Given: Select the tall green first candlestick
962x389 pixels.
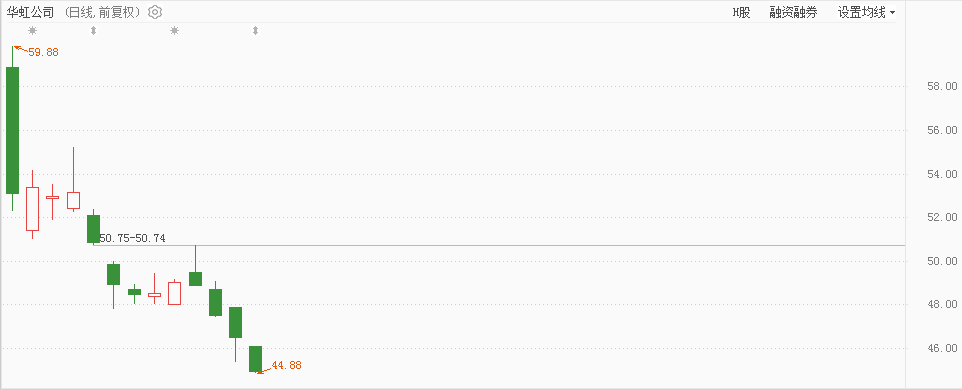Looking at the screenshot, I should click(x=12, y=130).
